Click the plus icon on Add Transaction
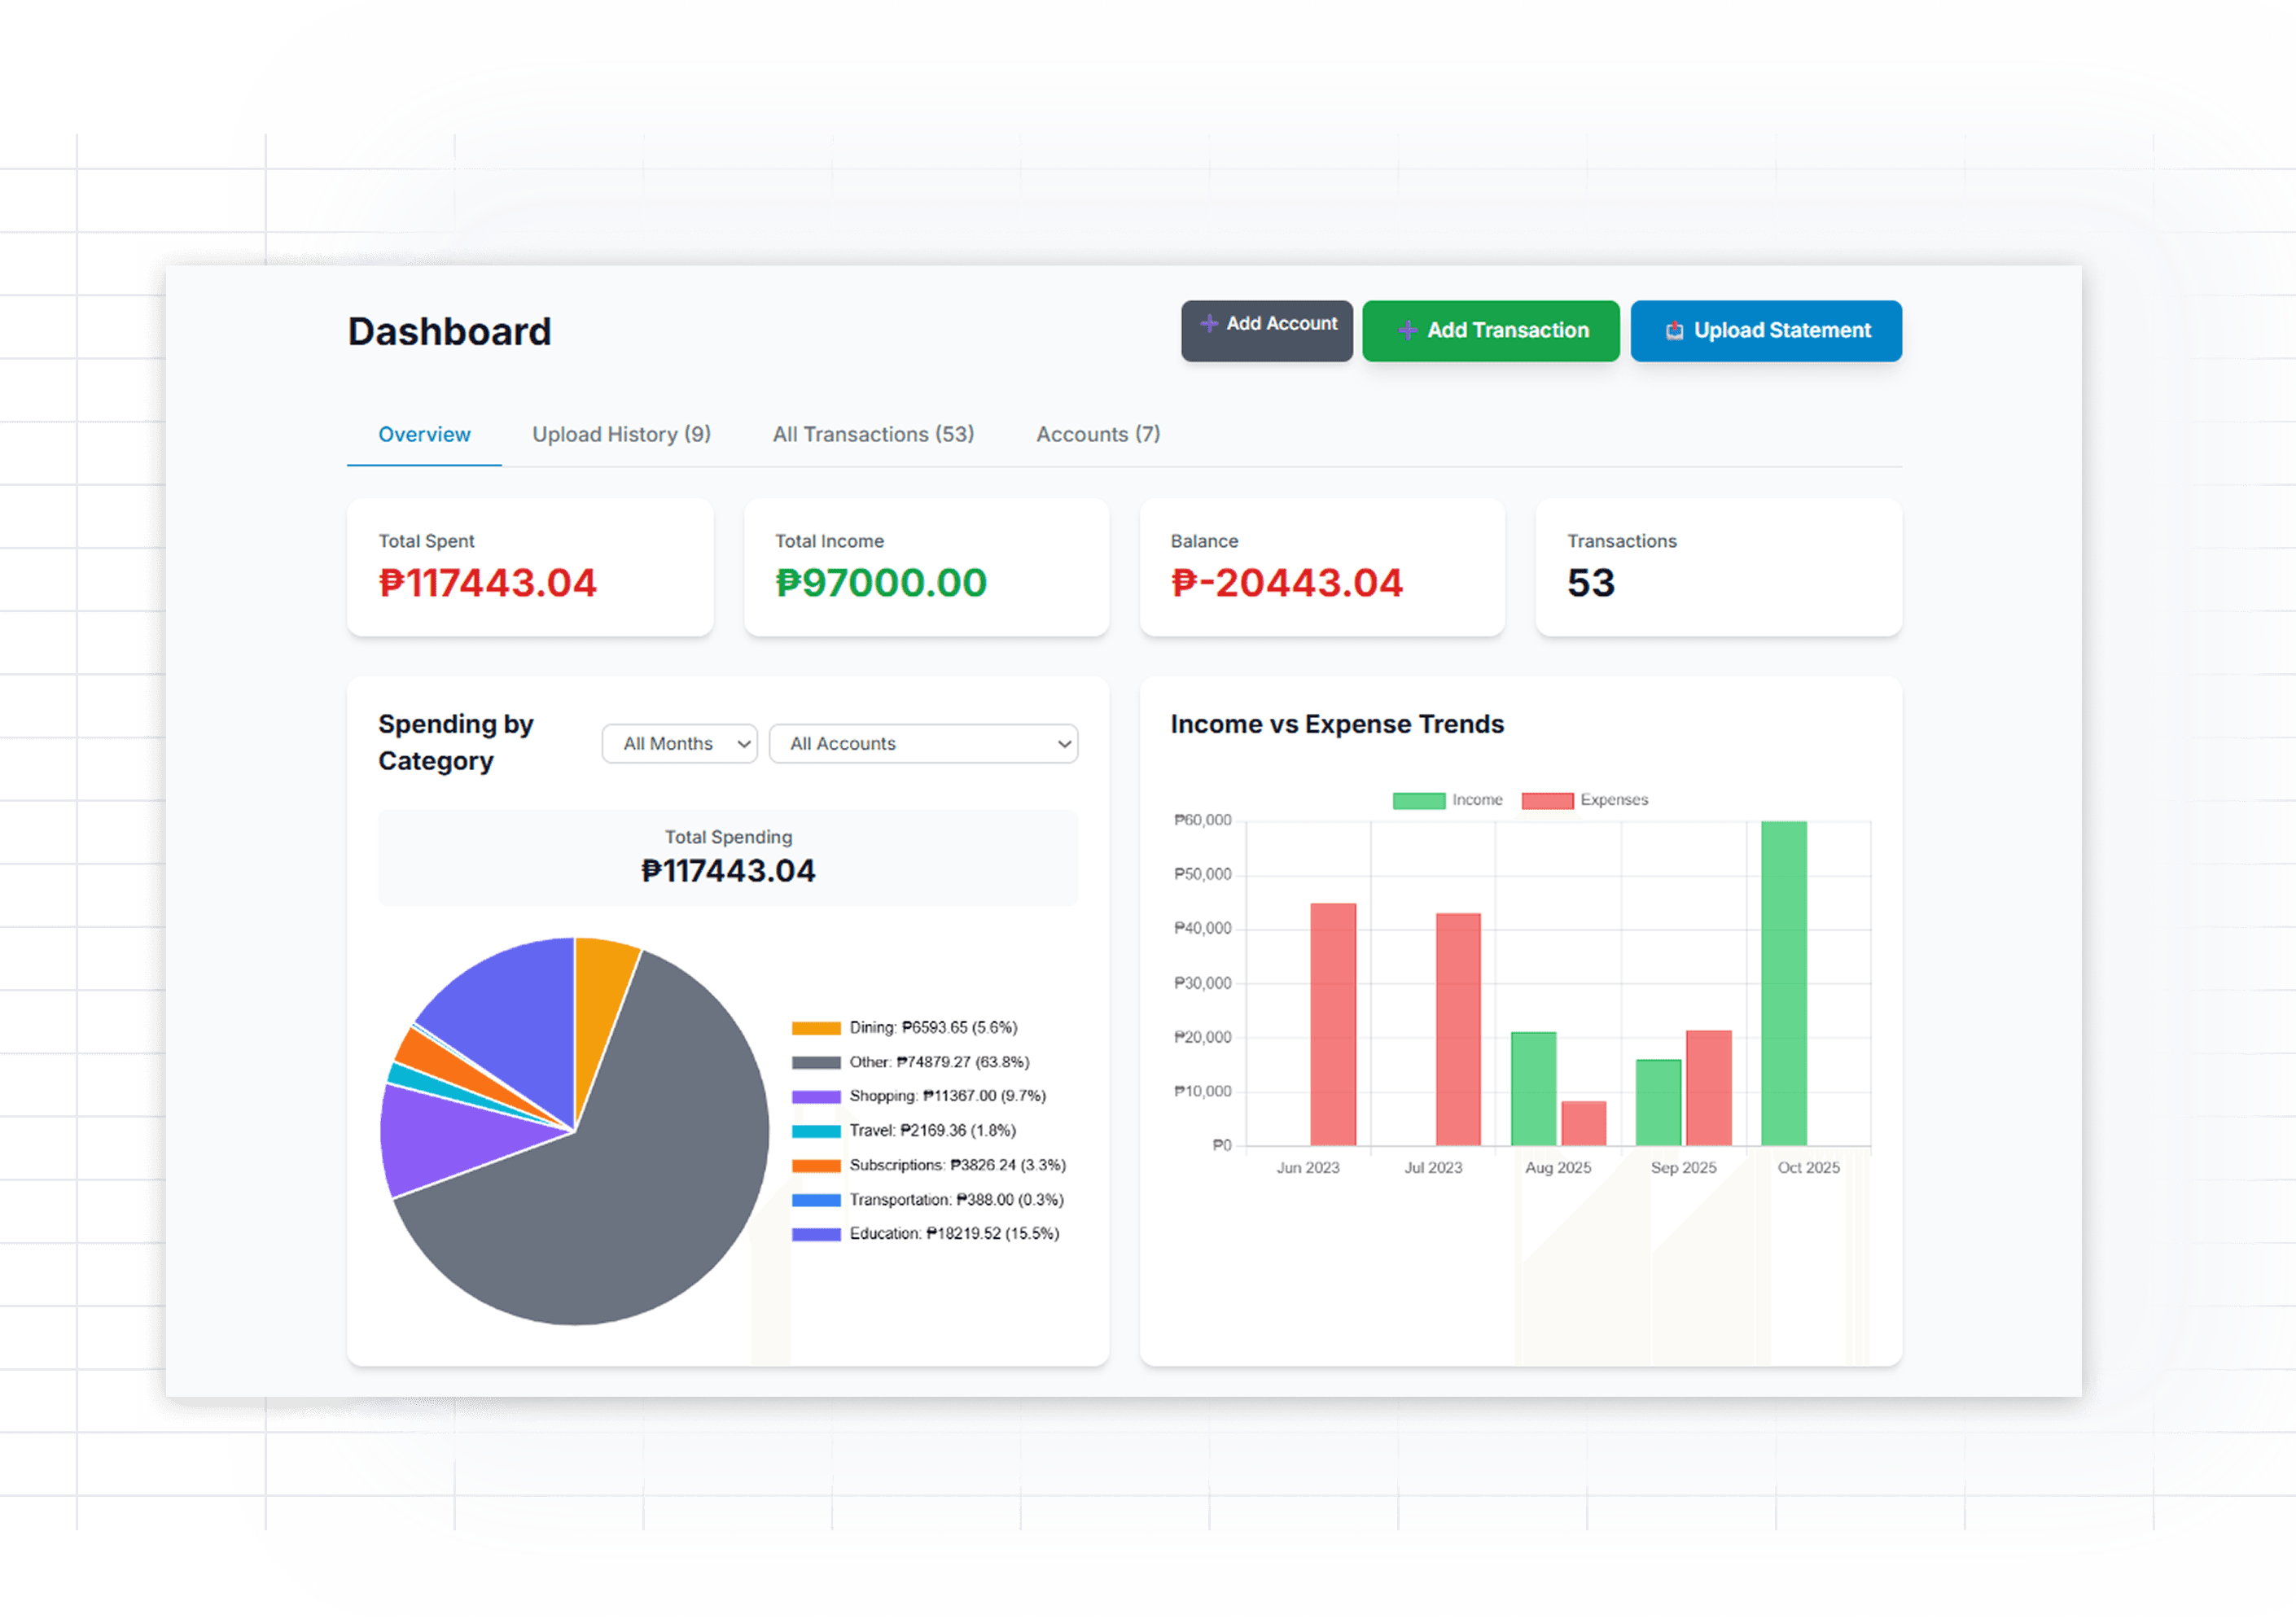Viewport: 2296px width, 1619px height. (x=1408, y=331)
